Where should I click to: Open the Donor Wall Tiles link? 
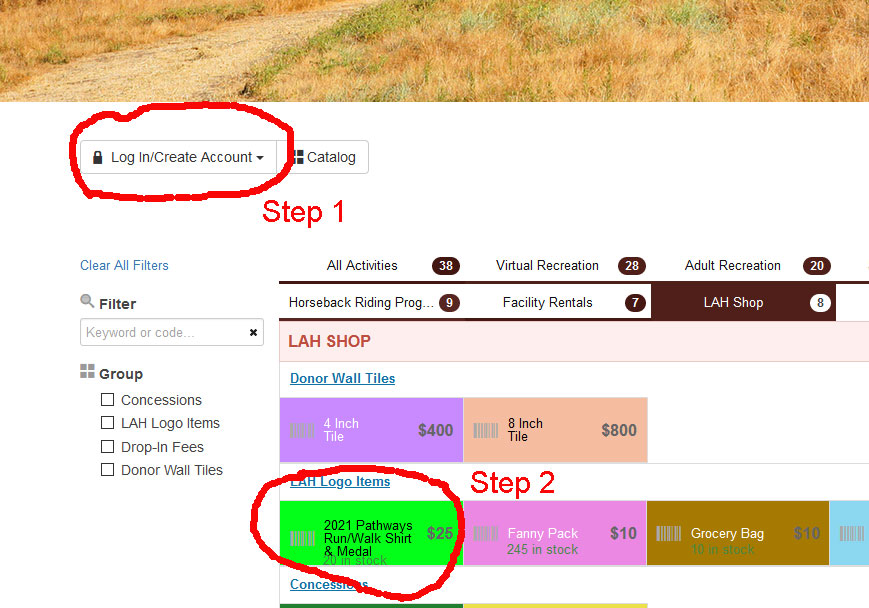[342, 378]
